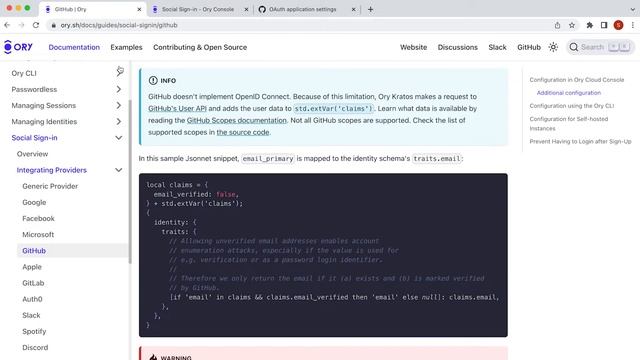Open the side panel icon in Chrome toolbar
This screenshot has width=640, height=360.
[x=604, y=25]
